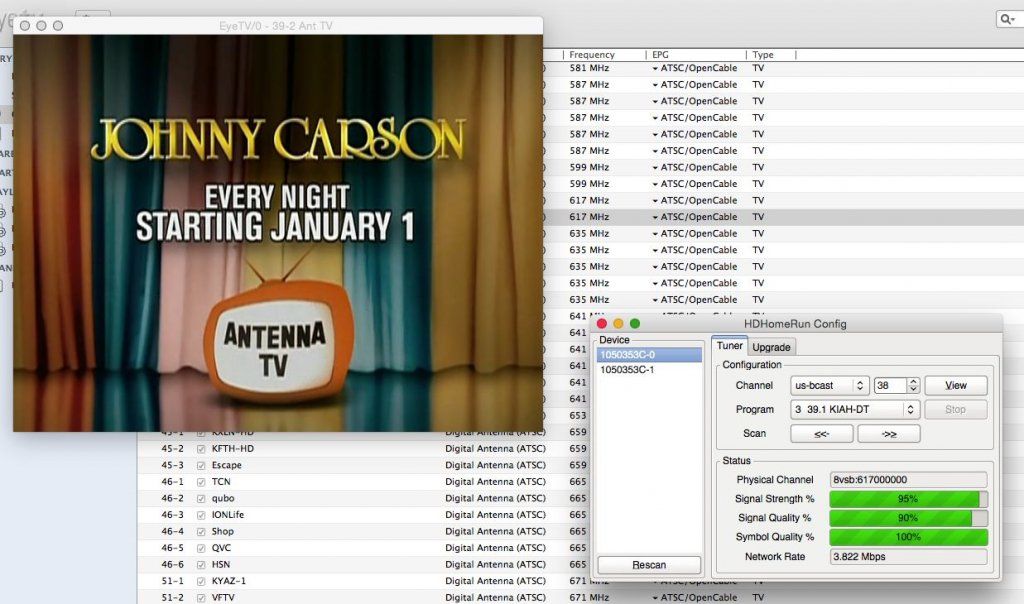Toggle checkbox for KFTH-HD channel
Image resolution: width=1024 pixels, height=604 pixels.
pyautogui.click(x=201, y=449)
